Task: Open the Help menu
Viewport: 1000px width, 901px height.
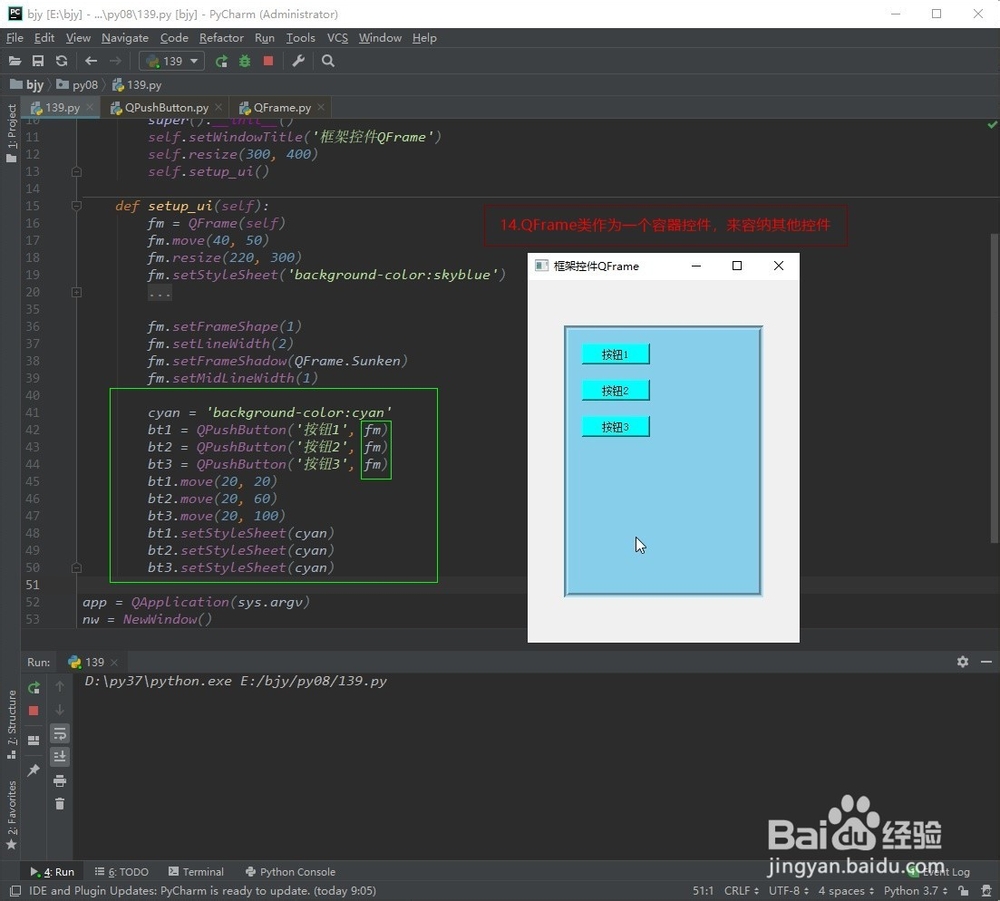Action: click(424, 38)
